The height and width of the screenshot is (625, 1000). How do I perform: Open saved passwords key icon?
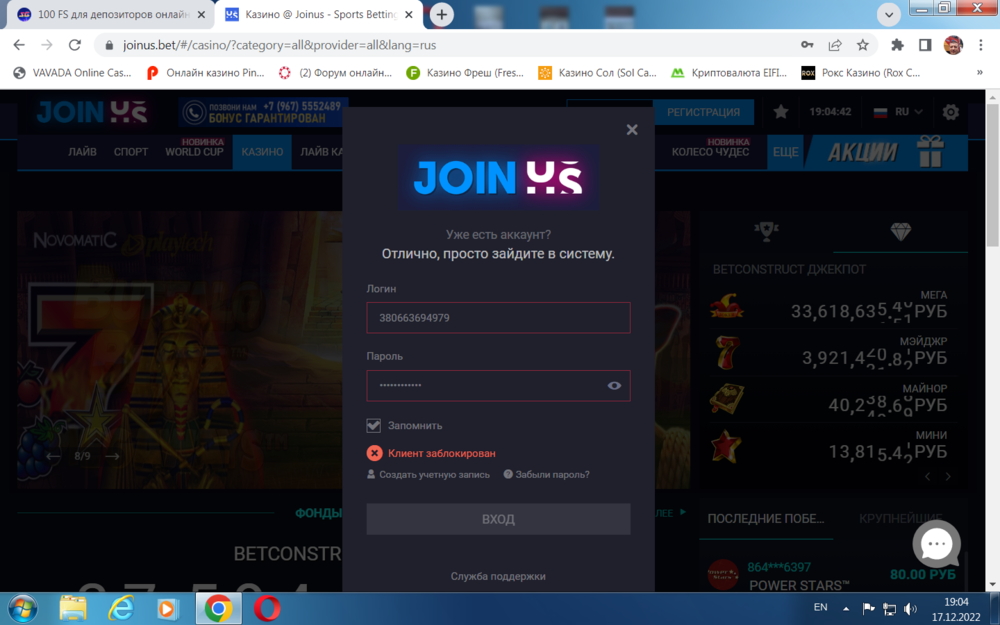point(807,45)
